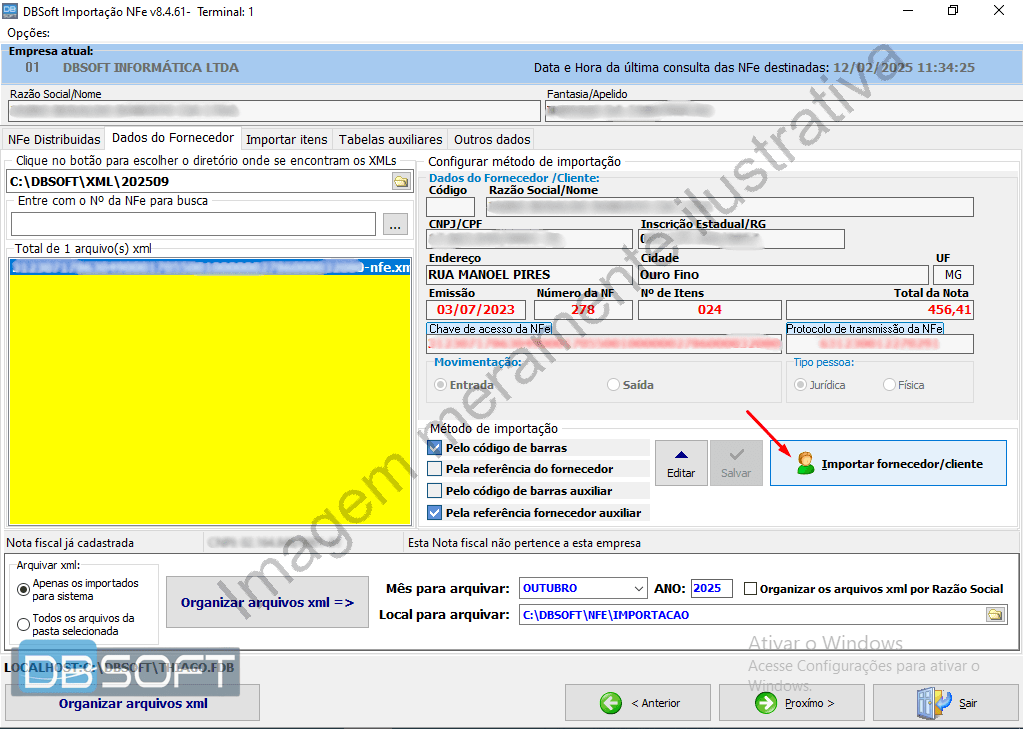Expand the Mês para arquivar dropdown
1023x729 pixels.
(638, 588)
